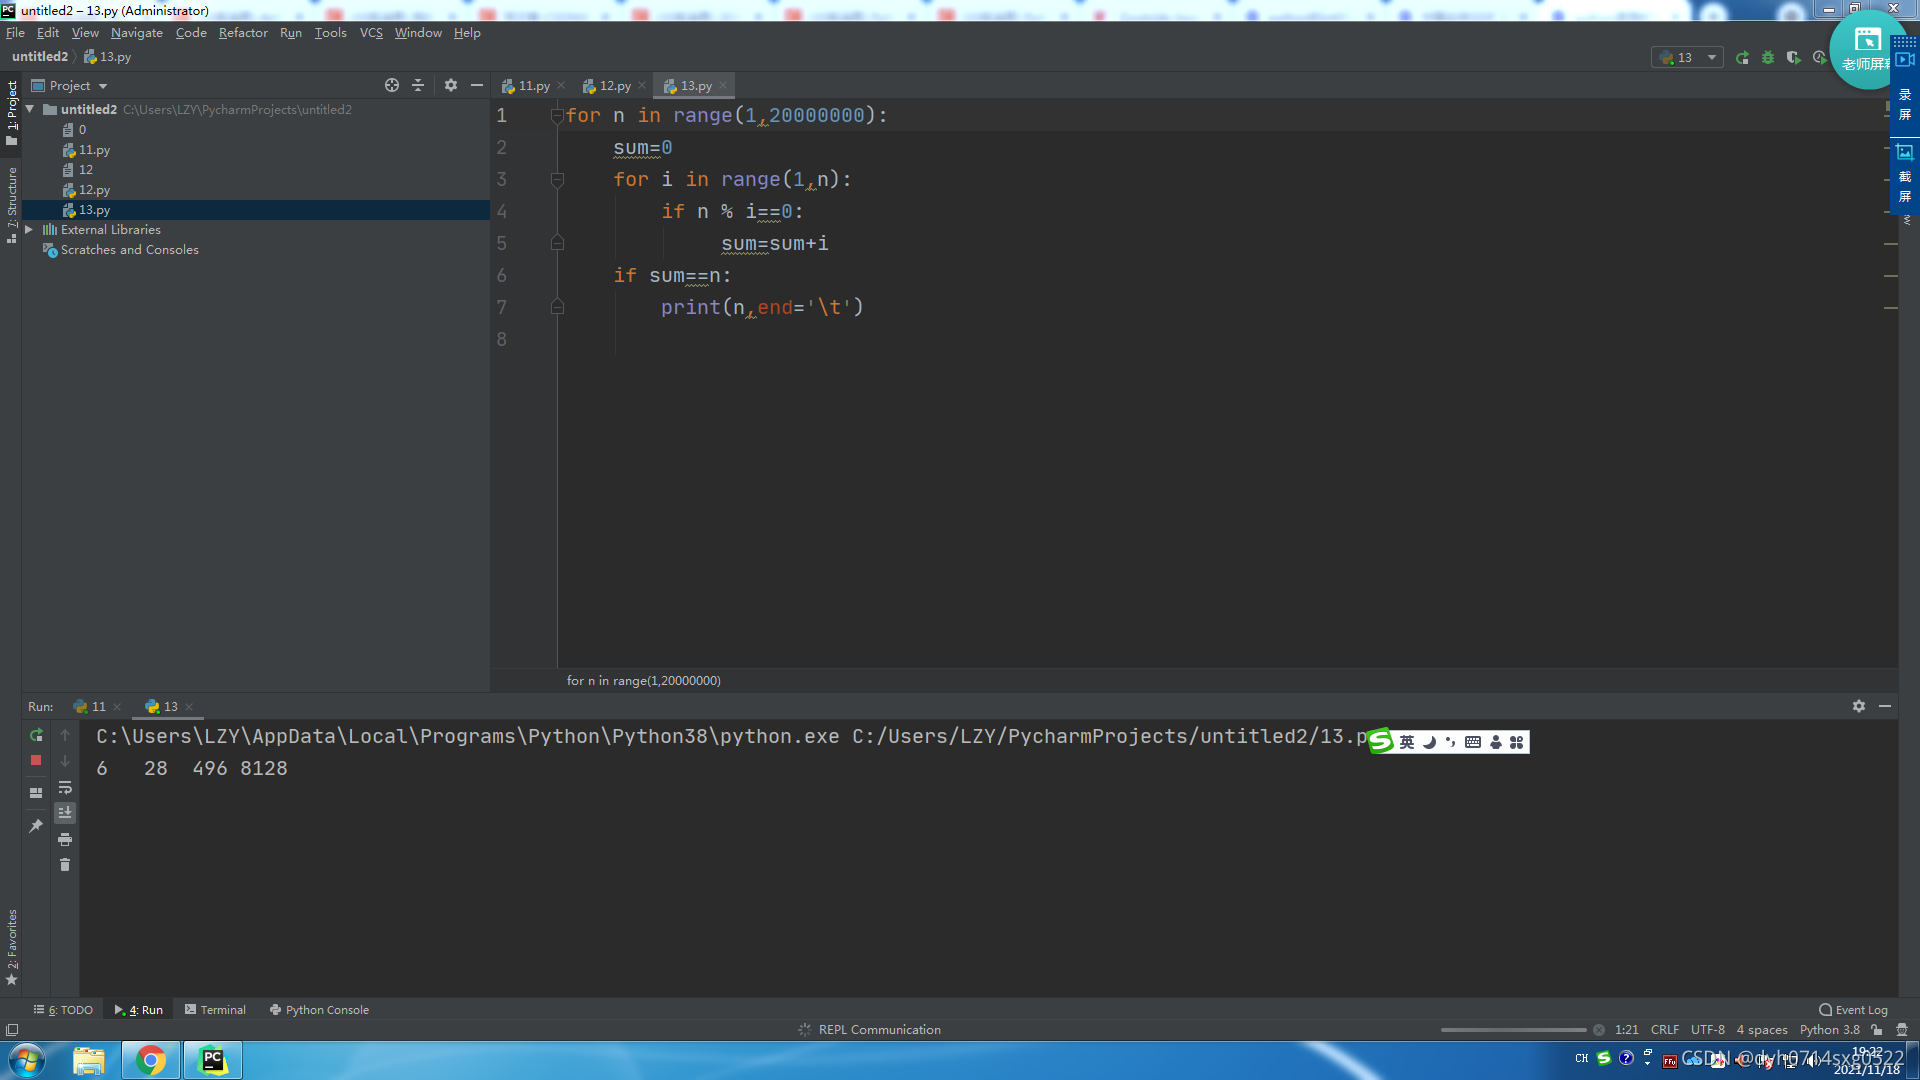Open the Python Console tool window
1920x1080 pixels.
[319, 1010]
